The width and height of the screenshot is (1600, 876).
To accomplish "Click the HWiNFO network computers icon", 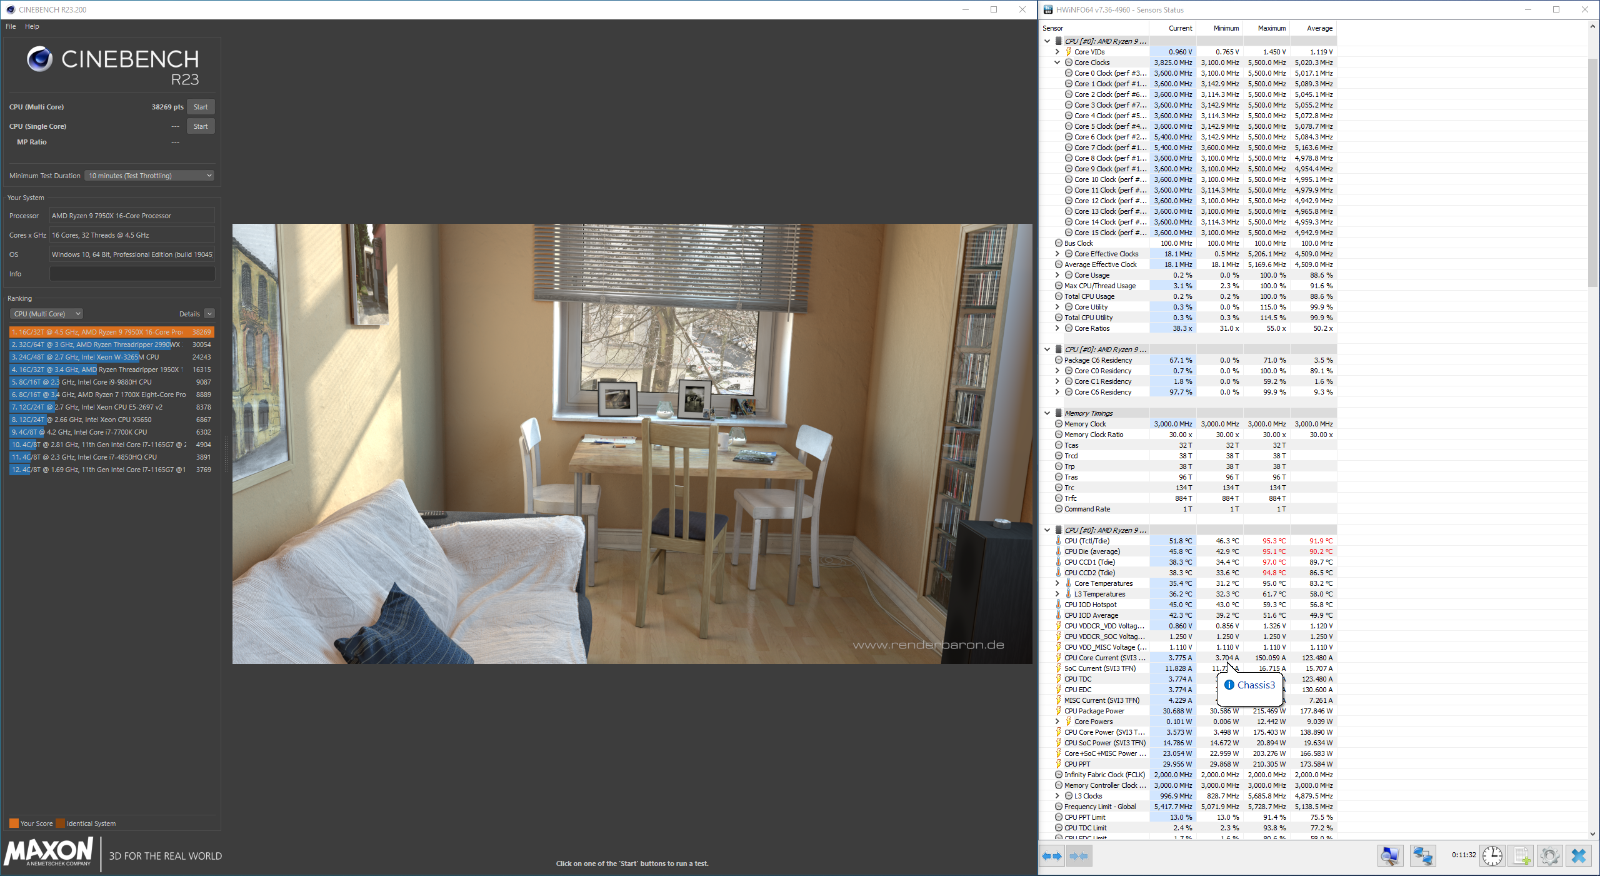I will pos(1423,856).
